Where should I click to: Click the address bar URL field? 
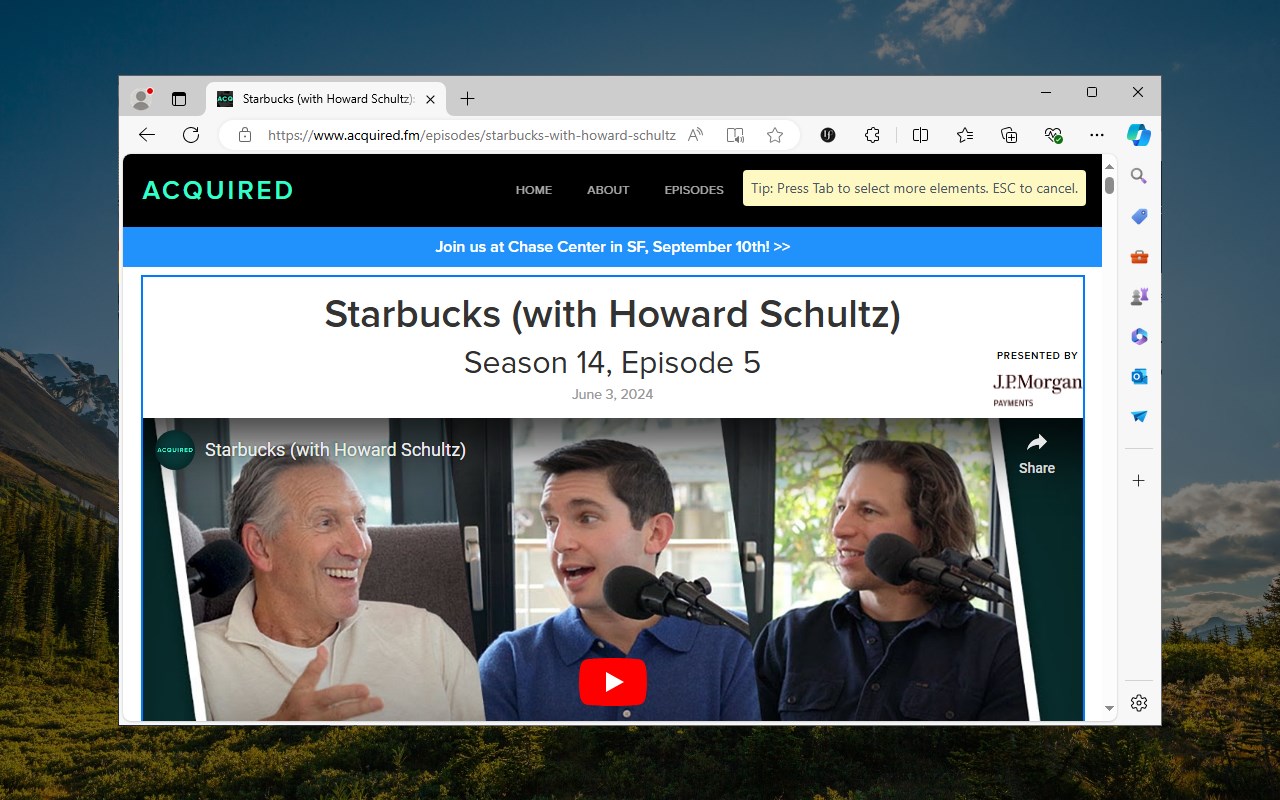coord(472,135)
